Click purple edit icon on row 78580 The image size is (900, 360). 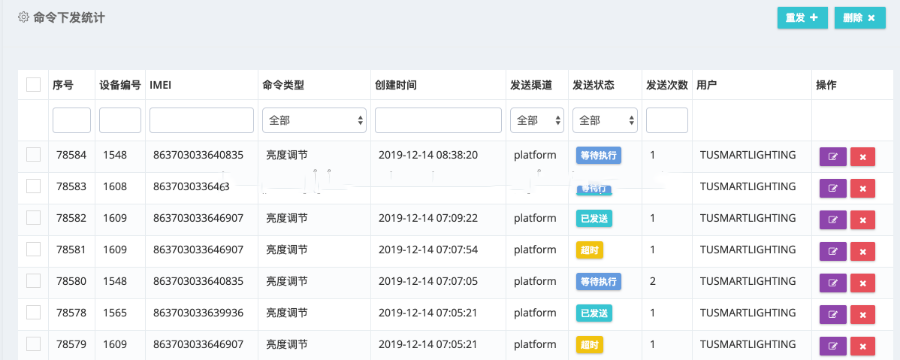pyautogui.click(x=833, y=282)
